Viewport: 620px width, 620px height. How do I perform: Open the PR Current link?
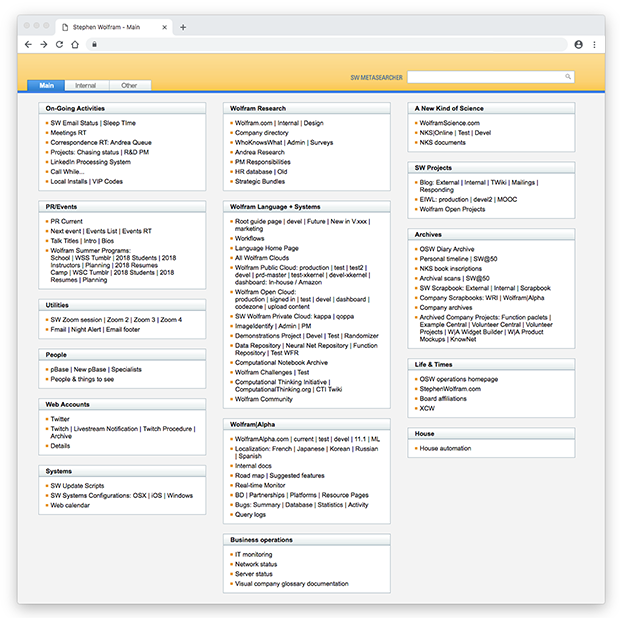tap(66, 221)
